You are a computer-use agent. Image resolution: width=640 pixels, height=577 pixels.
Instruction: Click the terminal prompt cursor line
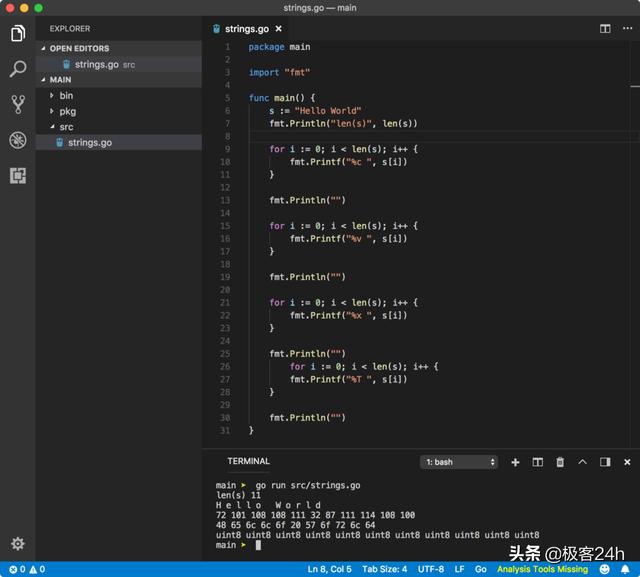point(238,545)
